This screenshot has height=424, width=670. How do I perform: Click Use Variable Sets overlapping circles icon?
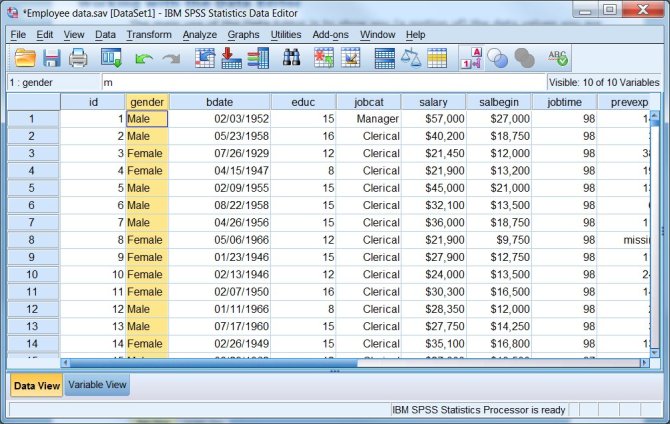pyautogui.click(x=498, y=58)
